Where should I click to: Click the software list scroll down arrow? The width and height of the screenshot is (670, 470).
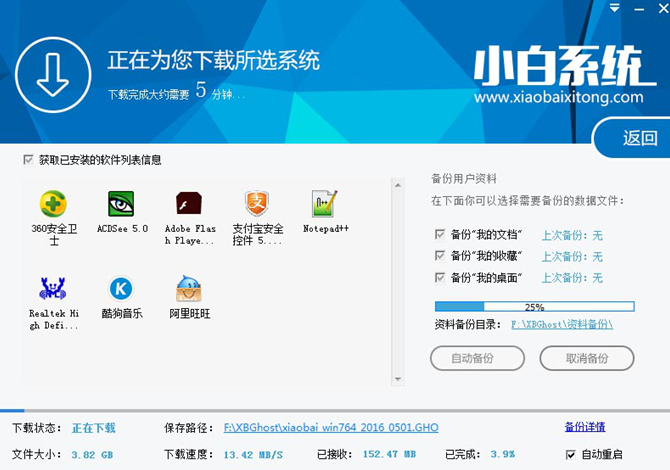398,379
